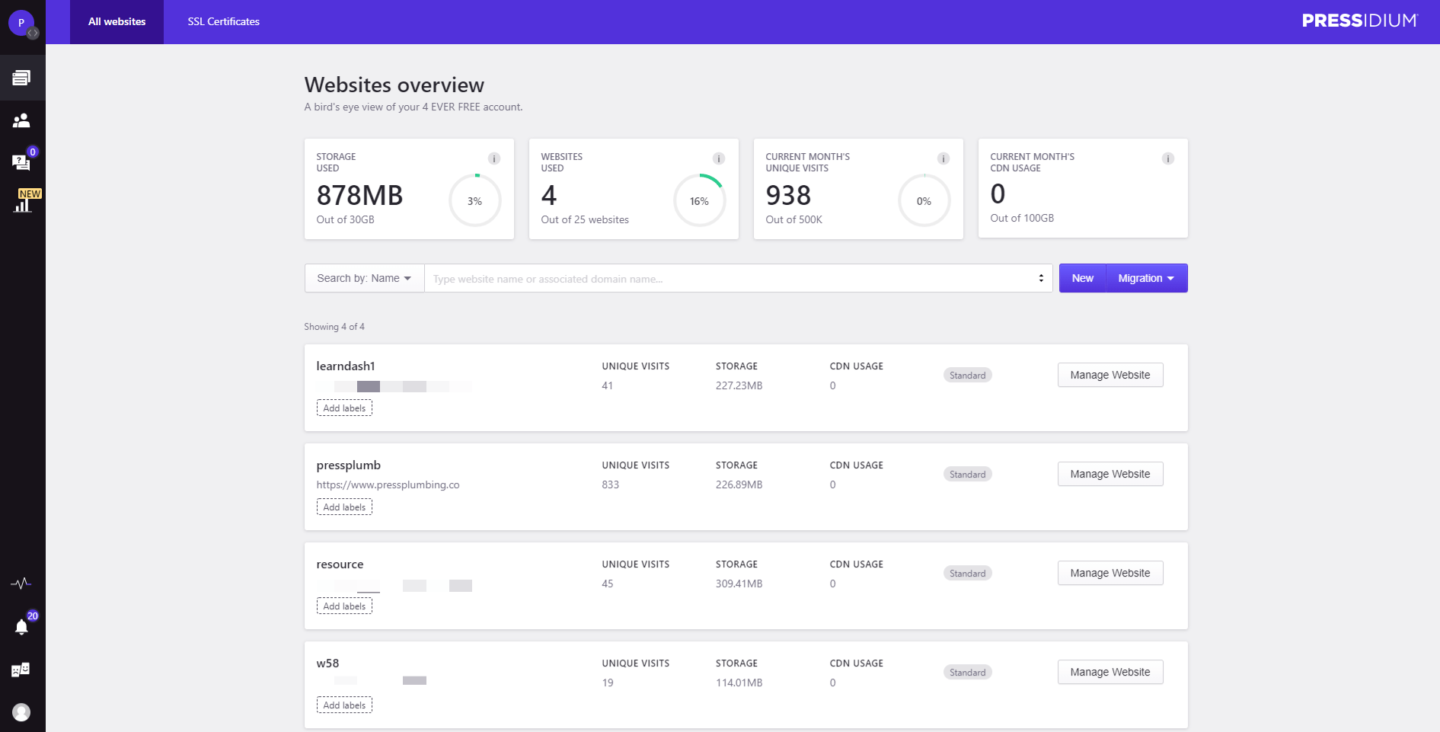The width and height of the screenshot is (1440, 732).
Task: Click Add labels under resource
Action: pyautogui.click(x=344, y=606)
